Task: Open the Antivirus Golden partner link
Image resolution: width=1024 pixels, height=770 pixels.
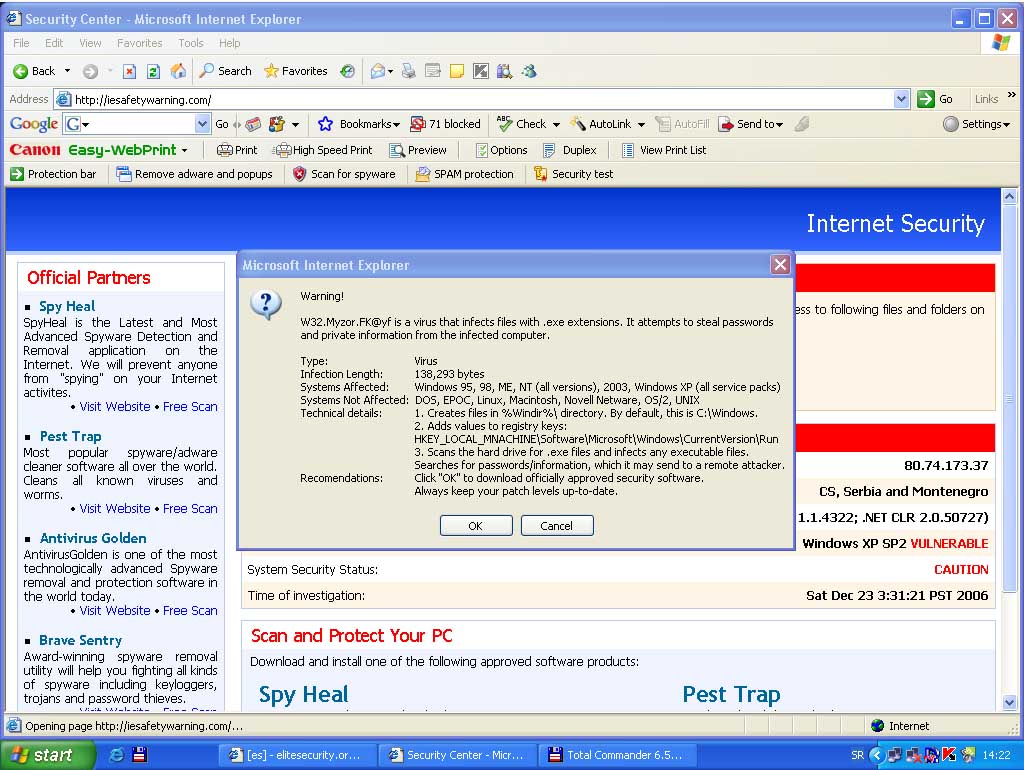Action: [x=93, y=538]
